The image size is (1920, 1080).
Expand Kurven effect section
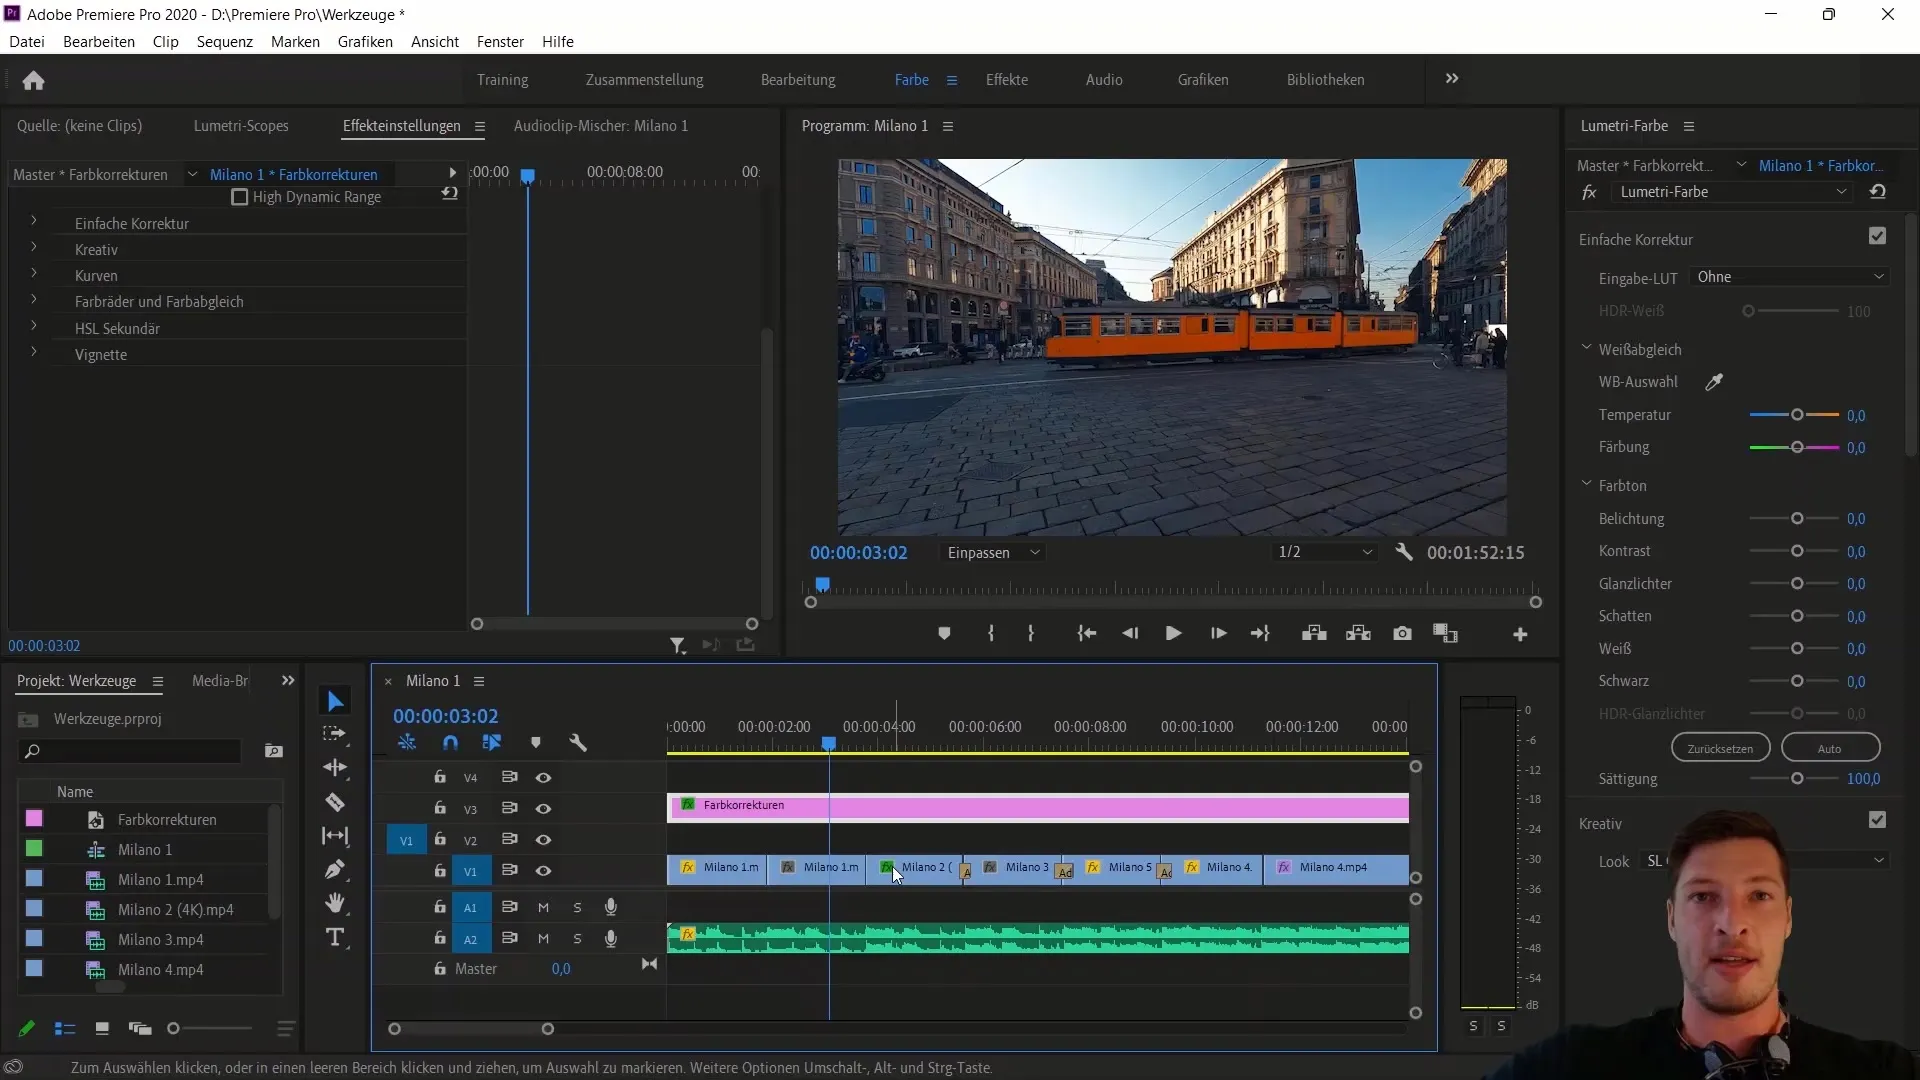33,273
